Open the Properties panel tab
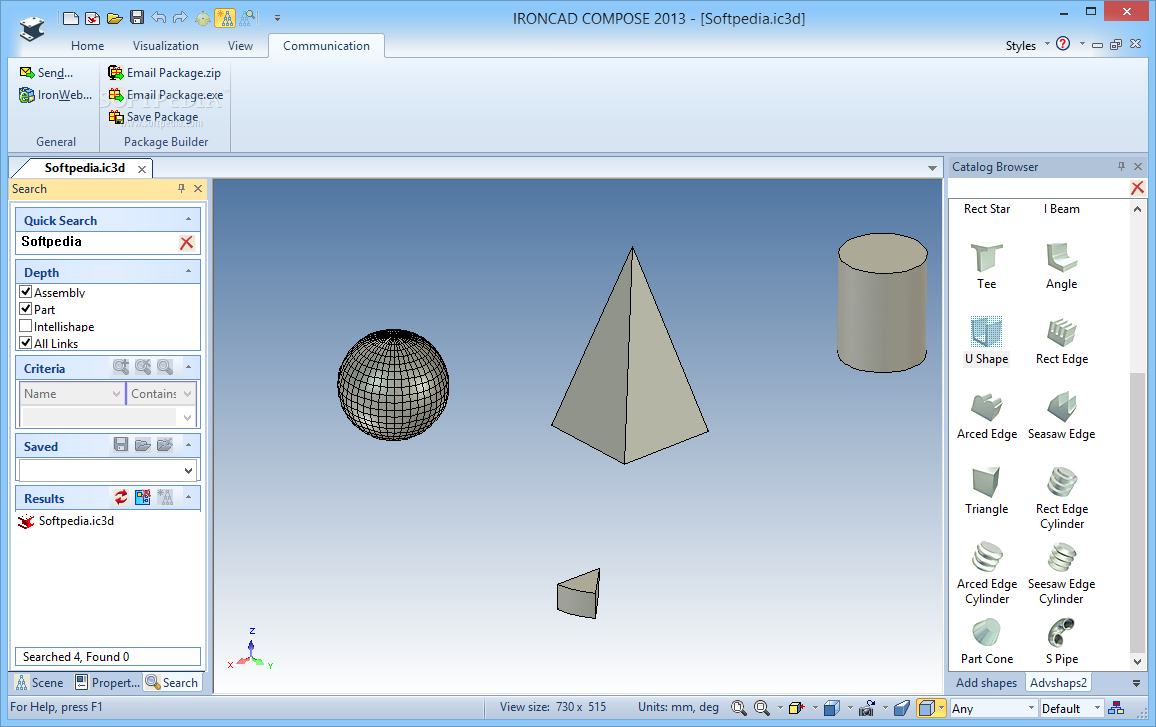 pos(108,683)
